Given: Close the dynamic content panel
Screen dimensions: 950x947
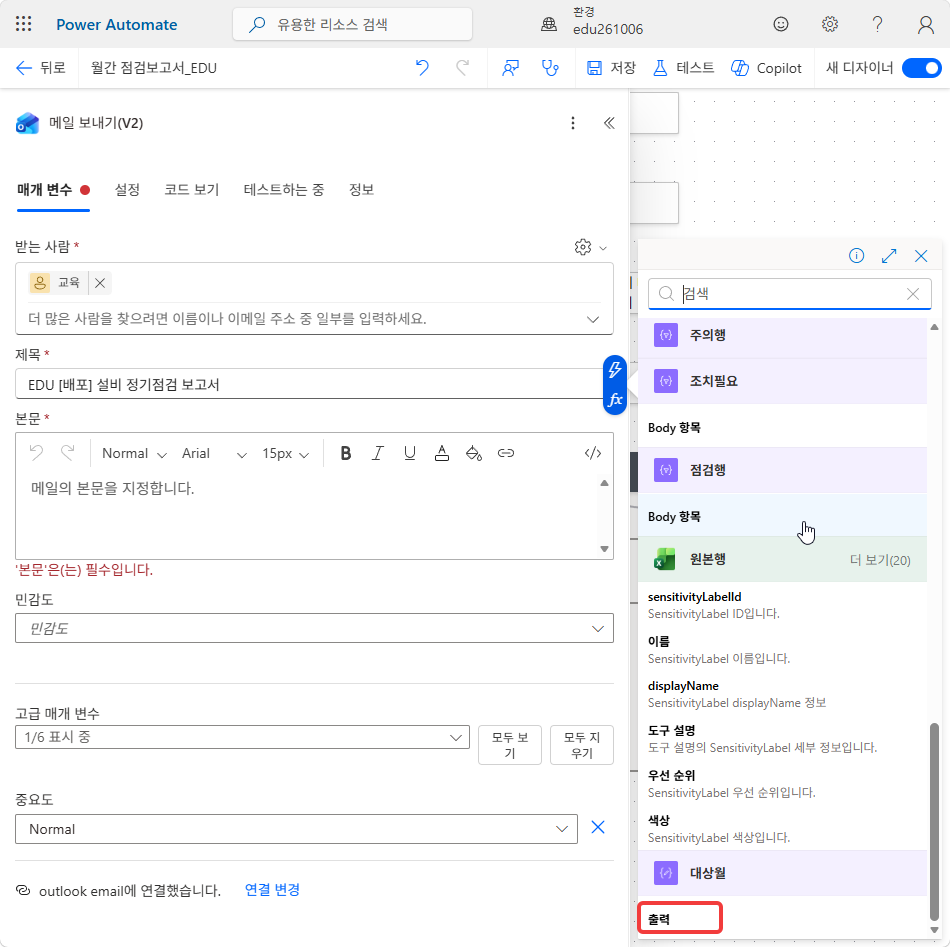Looking at the screenshot, I should click(921, 256).
